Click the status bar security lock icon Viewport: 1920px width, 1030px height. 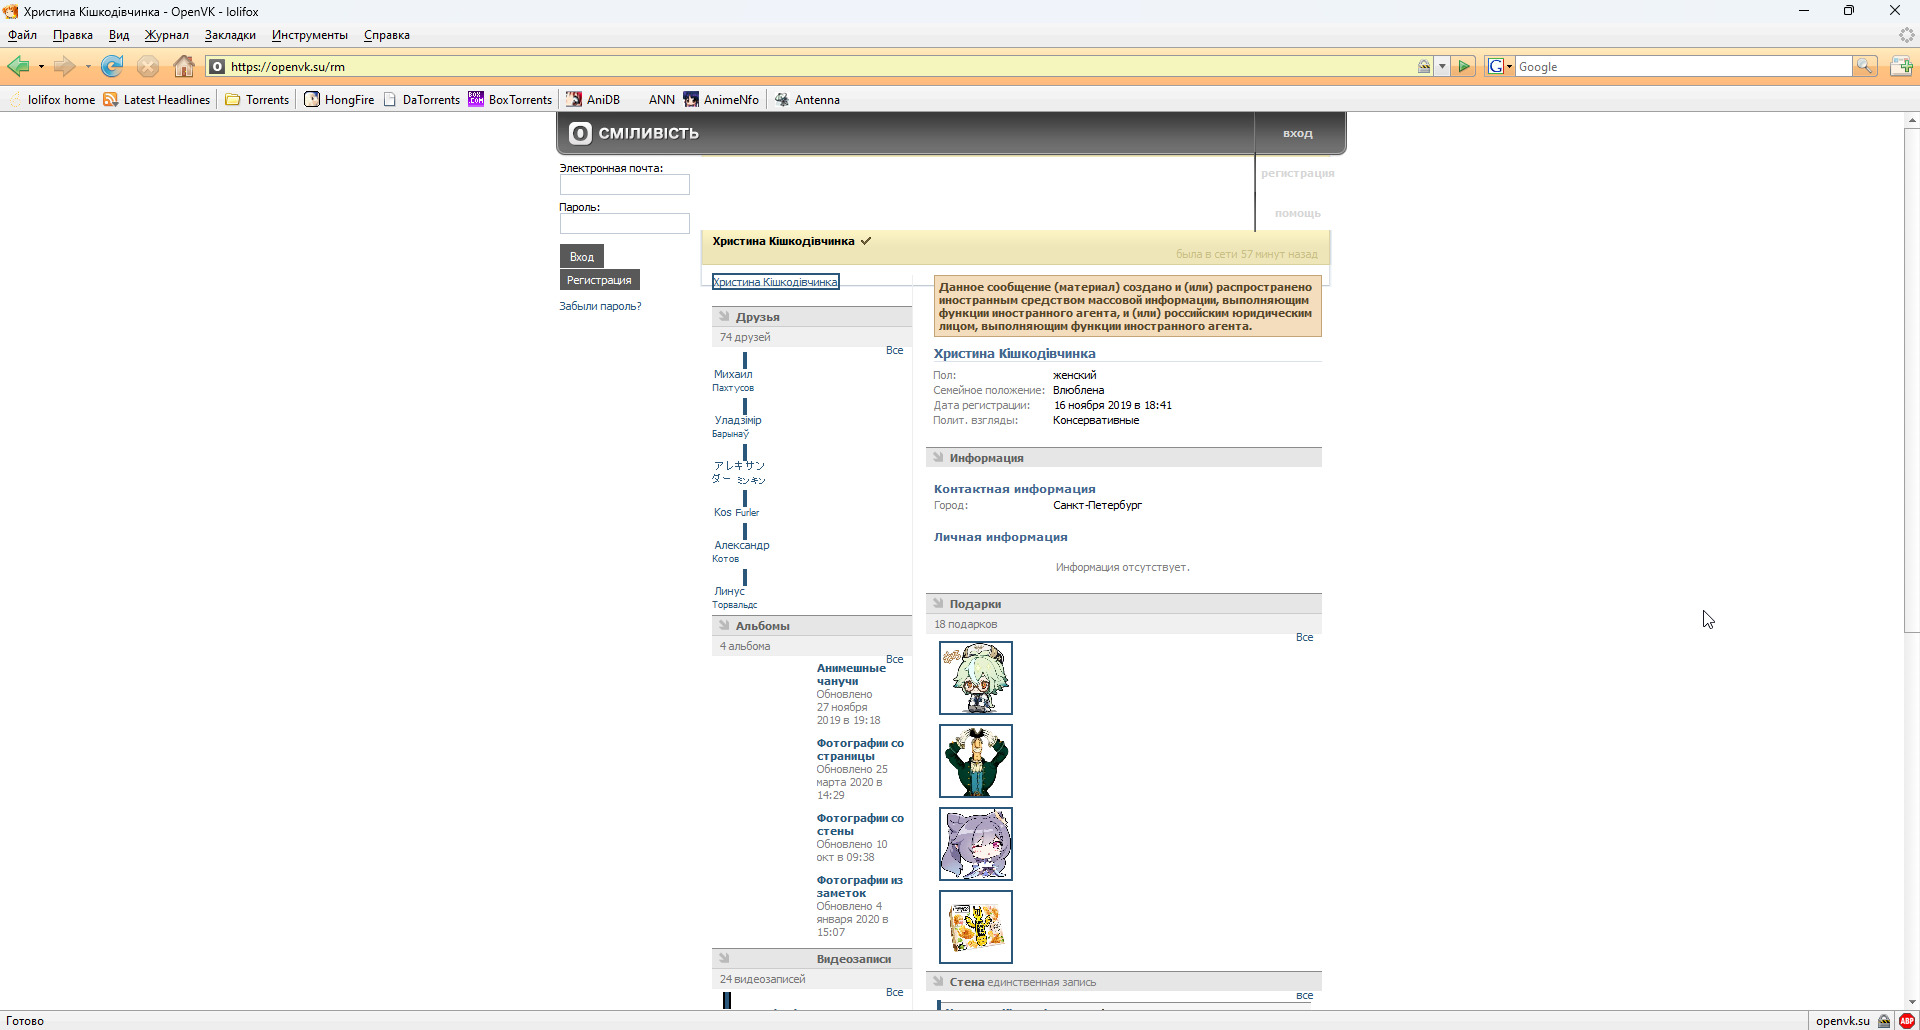pyautogui.click(x=1884, y=1021)
